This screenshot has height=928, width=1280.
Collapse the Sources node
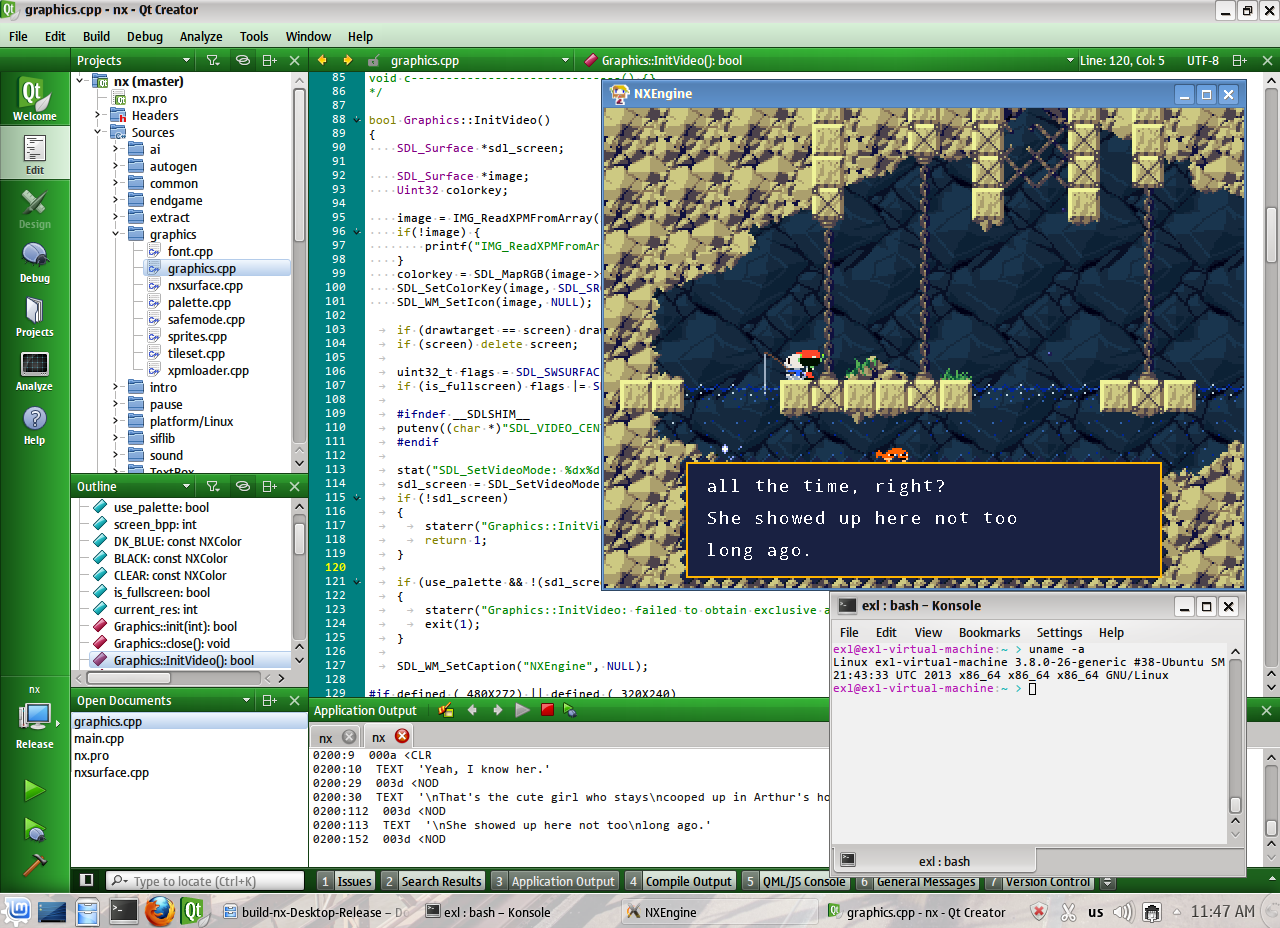(98, 132)
